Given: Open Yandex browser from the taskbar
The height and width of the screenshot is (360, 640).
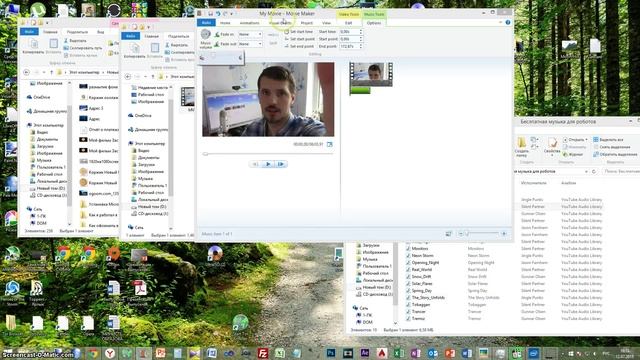Looking at the screenshot, I should (110, 353).
